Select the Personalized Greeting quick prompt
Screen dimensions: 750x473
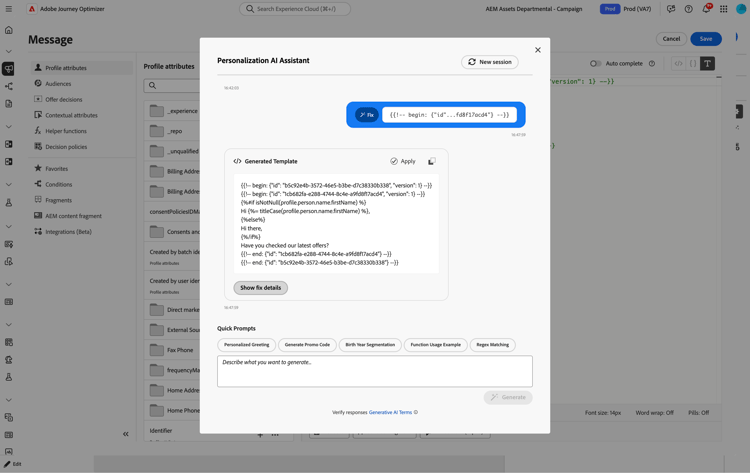tap(246, 345)
